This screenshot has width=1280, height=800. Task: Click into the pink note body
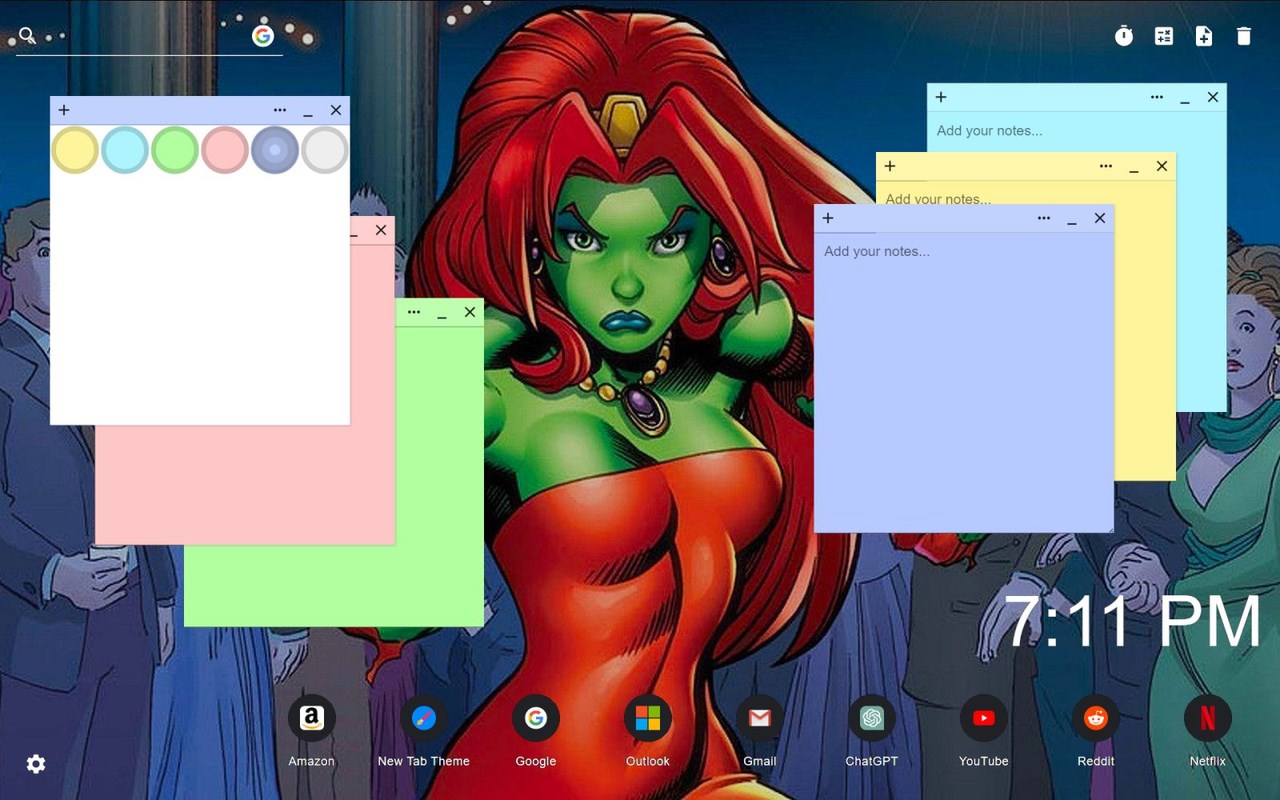point(245,485)
